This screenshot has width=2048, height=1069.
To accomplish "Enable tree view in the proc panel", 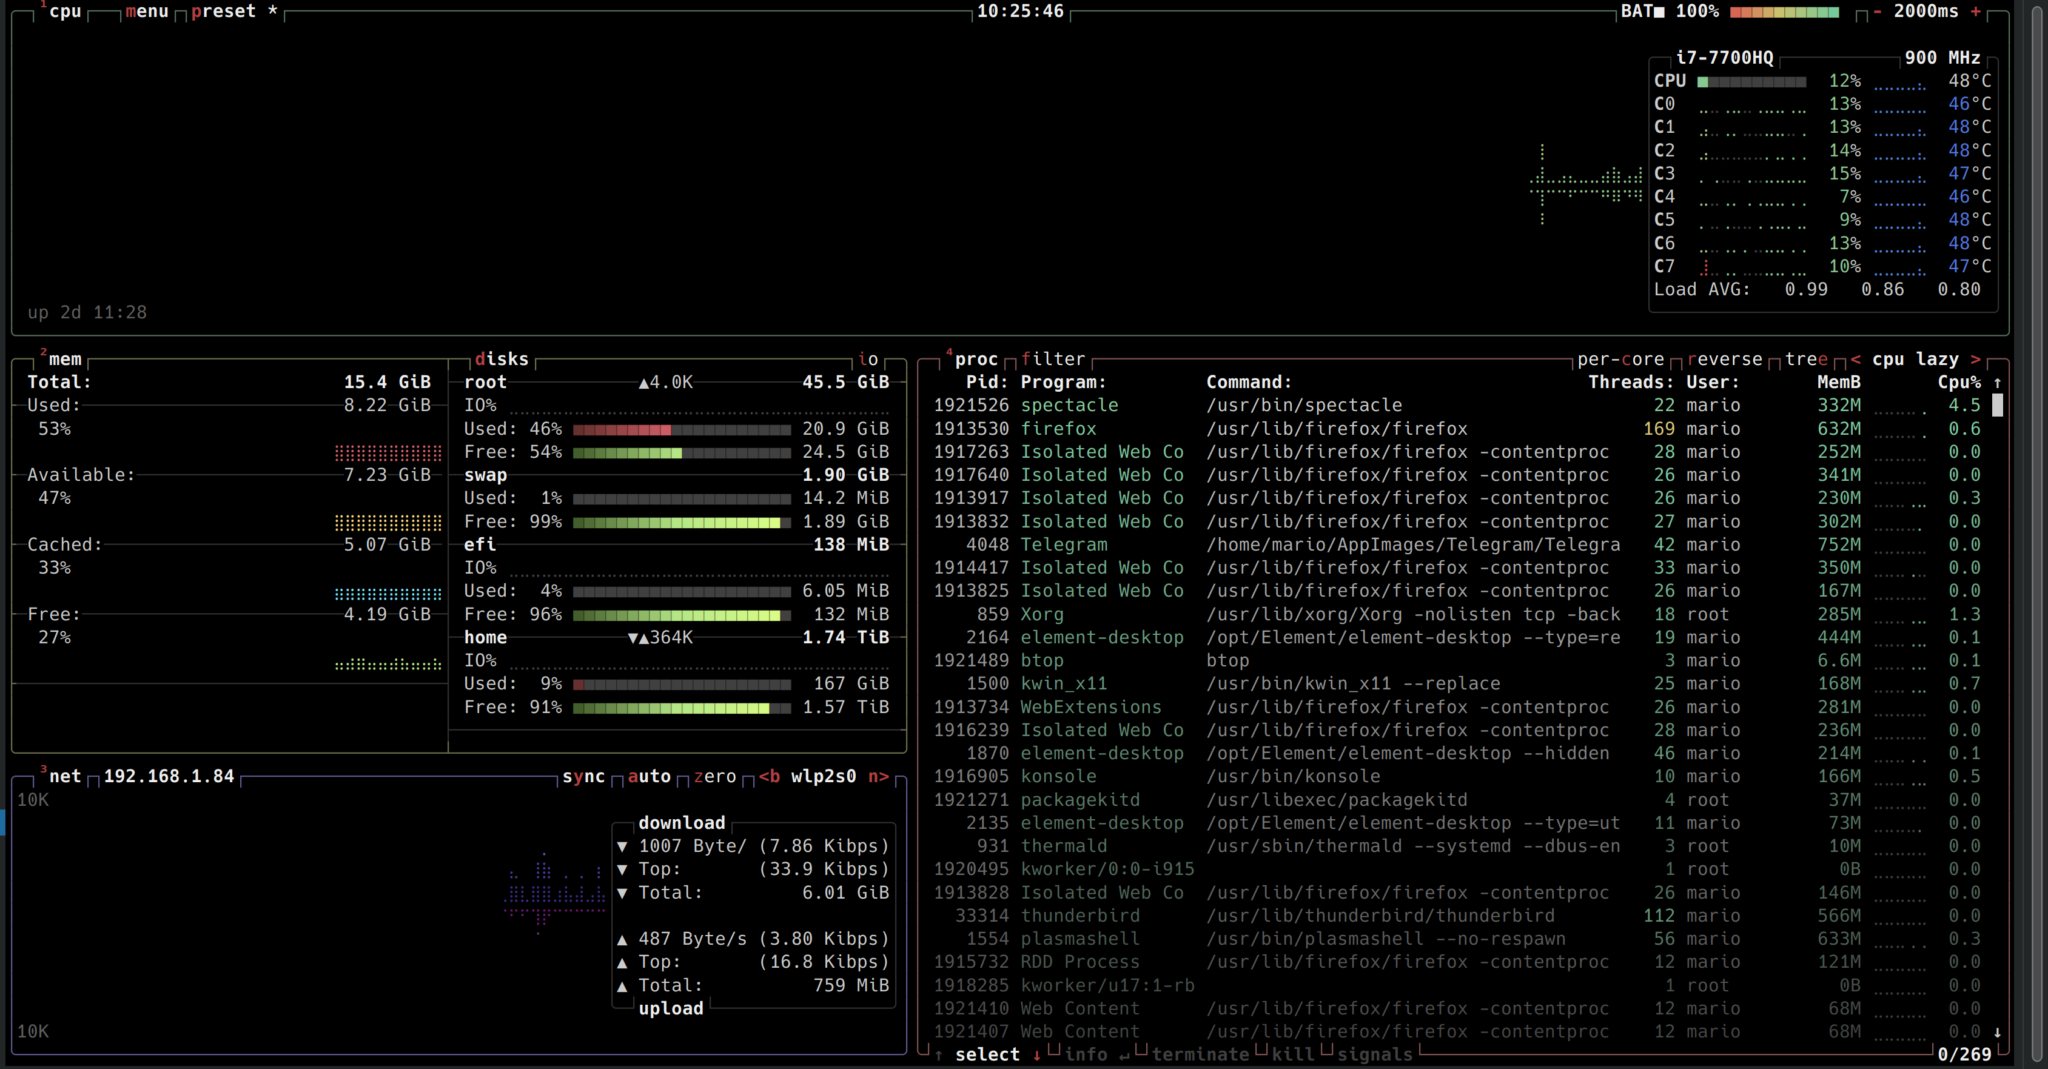I will point(1805,358).
